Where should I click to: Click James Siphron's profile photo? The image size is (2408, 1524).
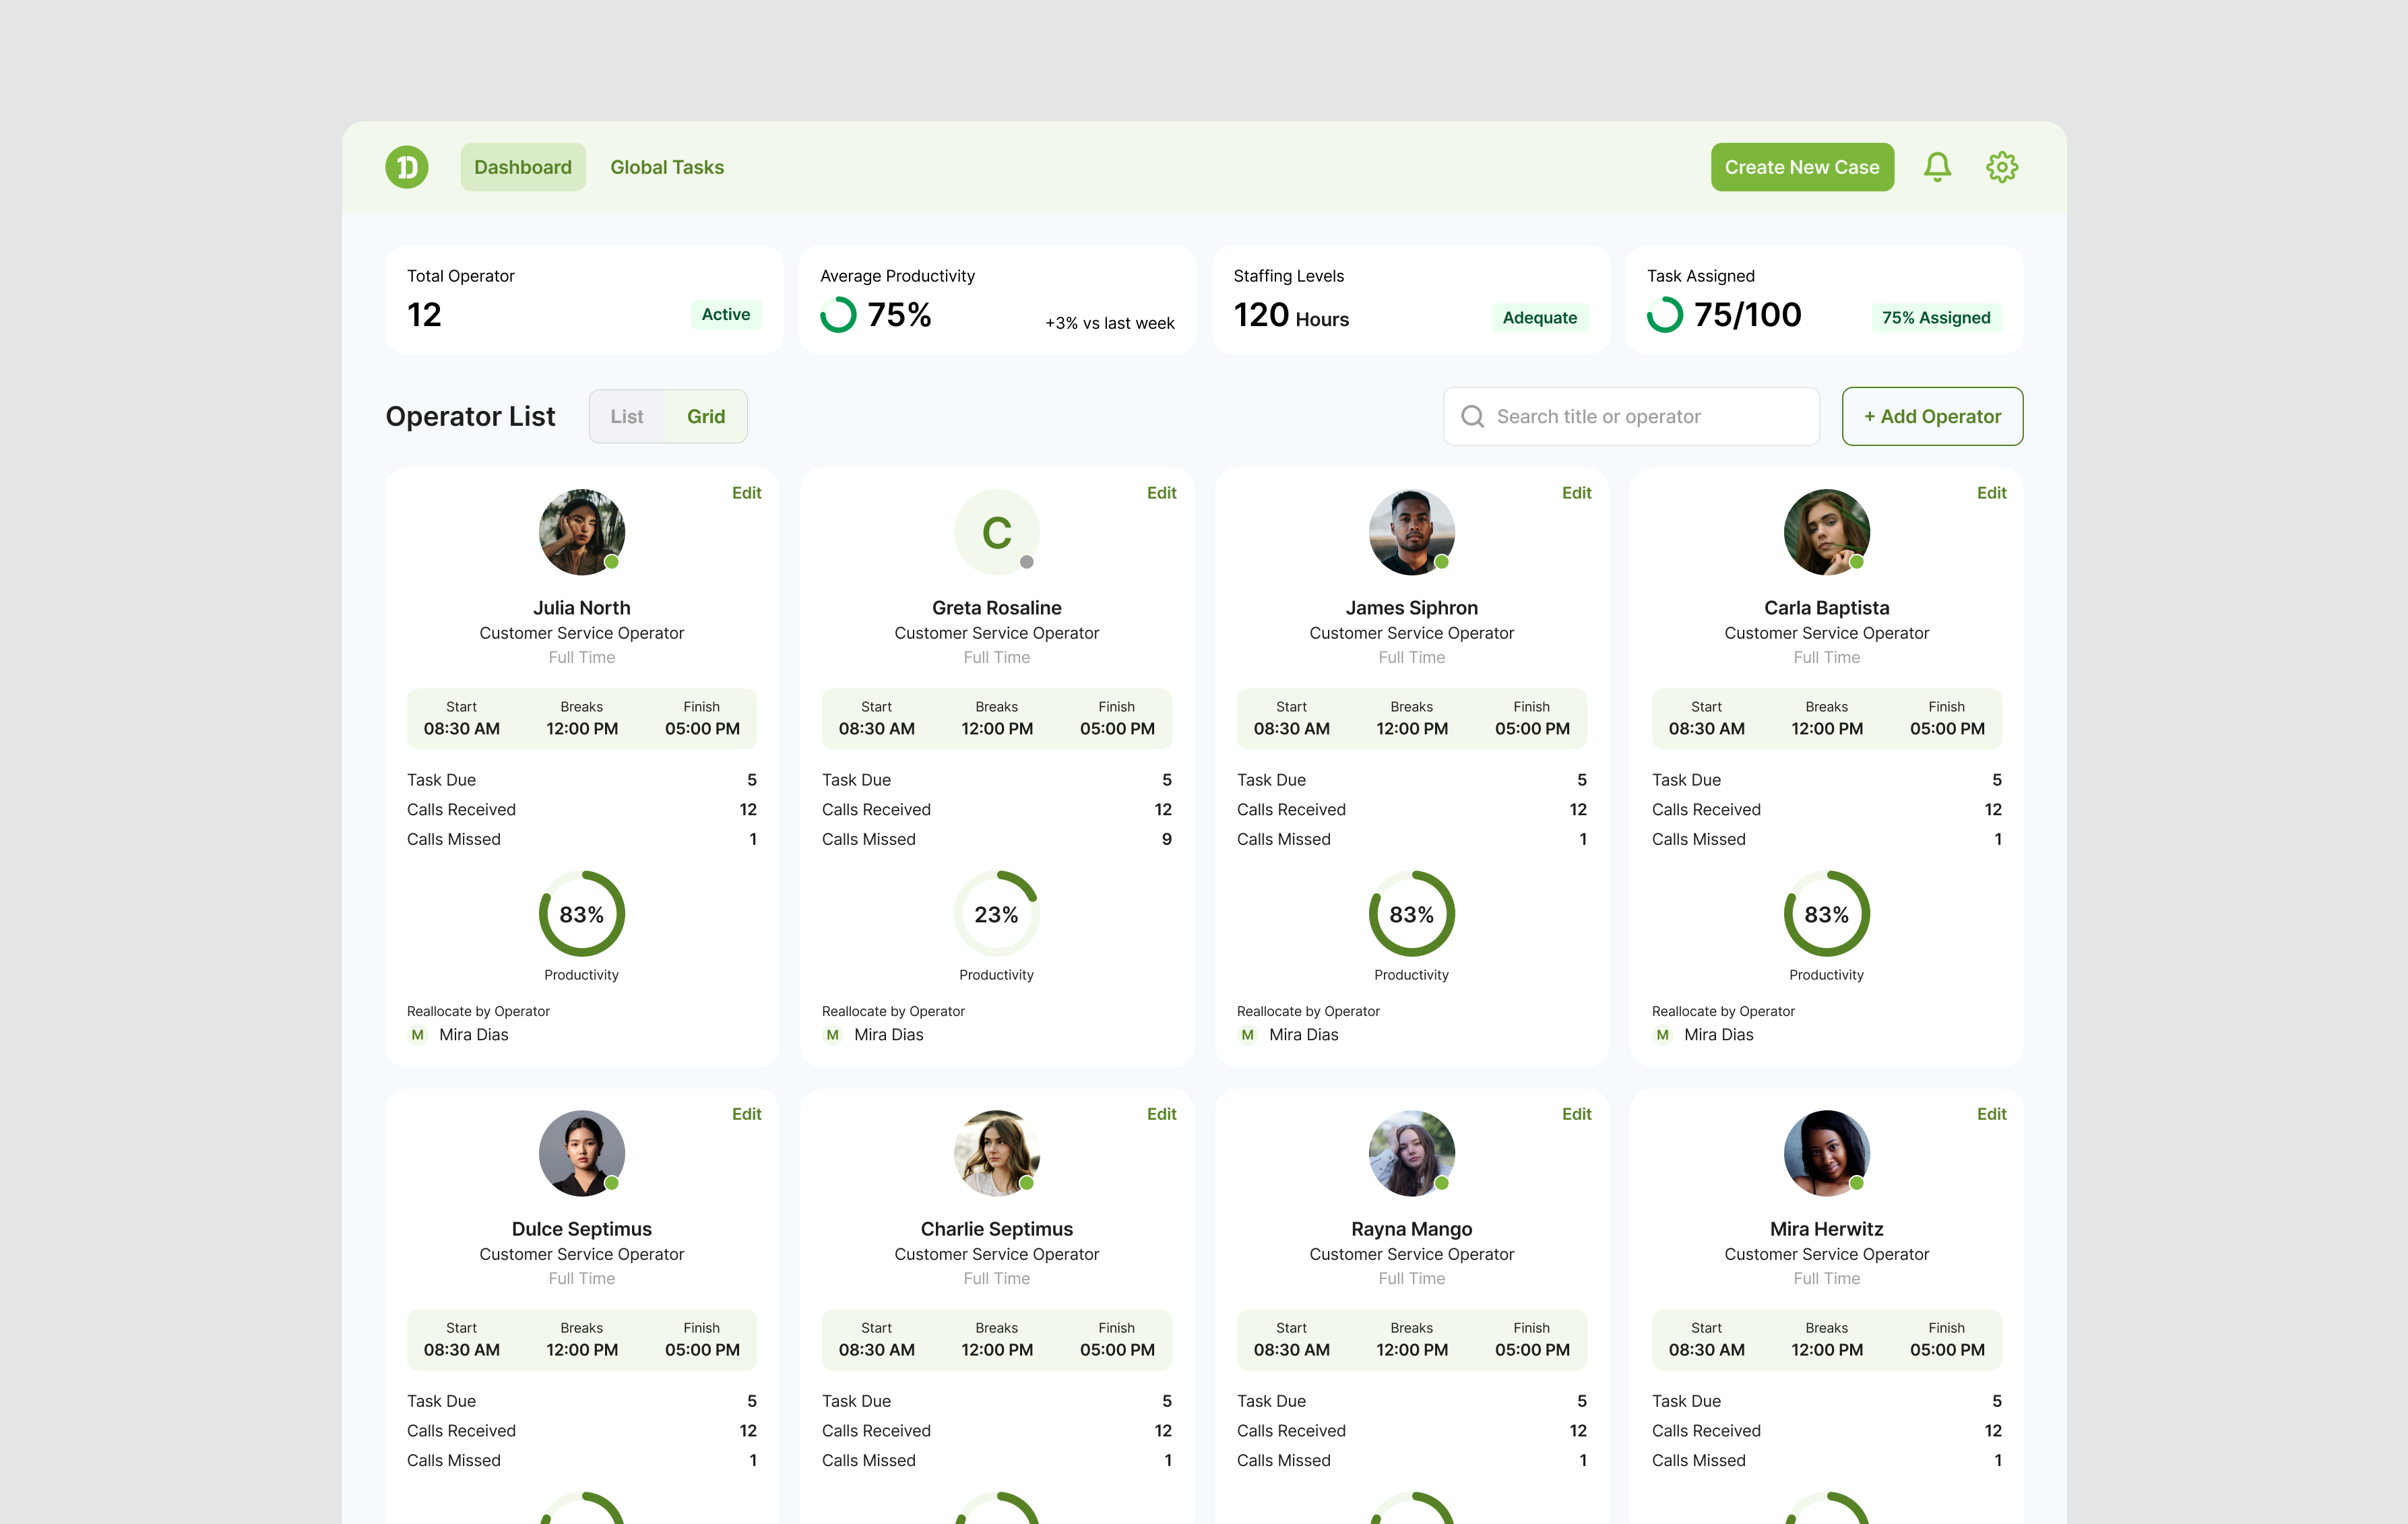(1411, 532)
